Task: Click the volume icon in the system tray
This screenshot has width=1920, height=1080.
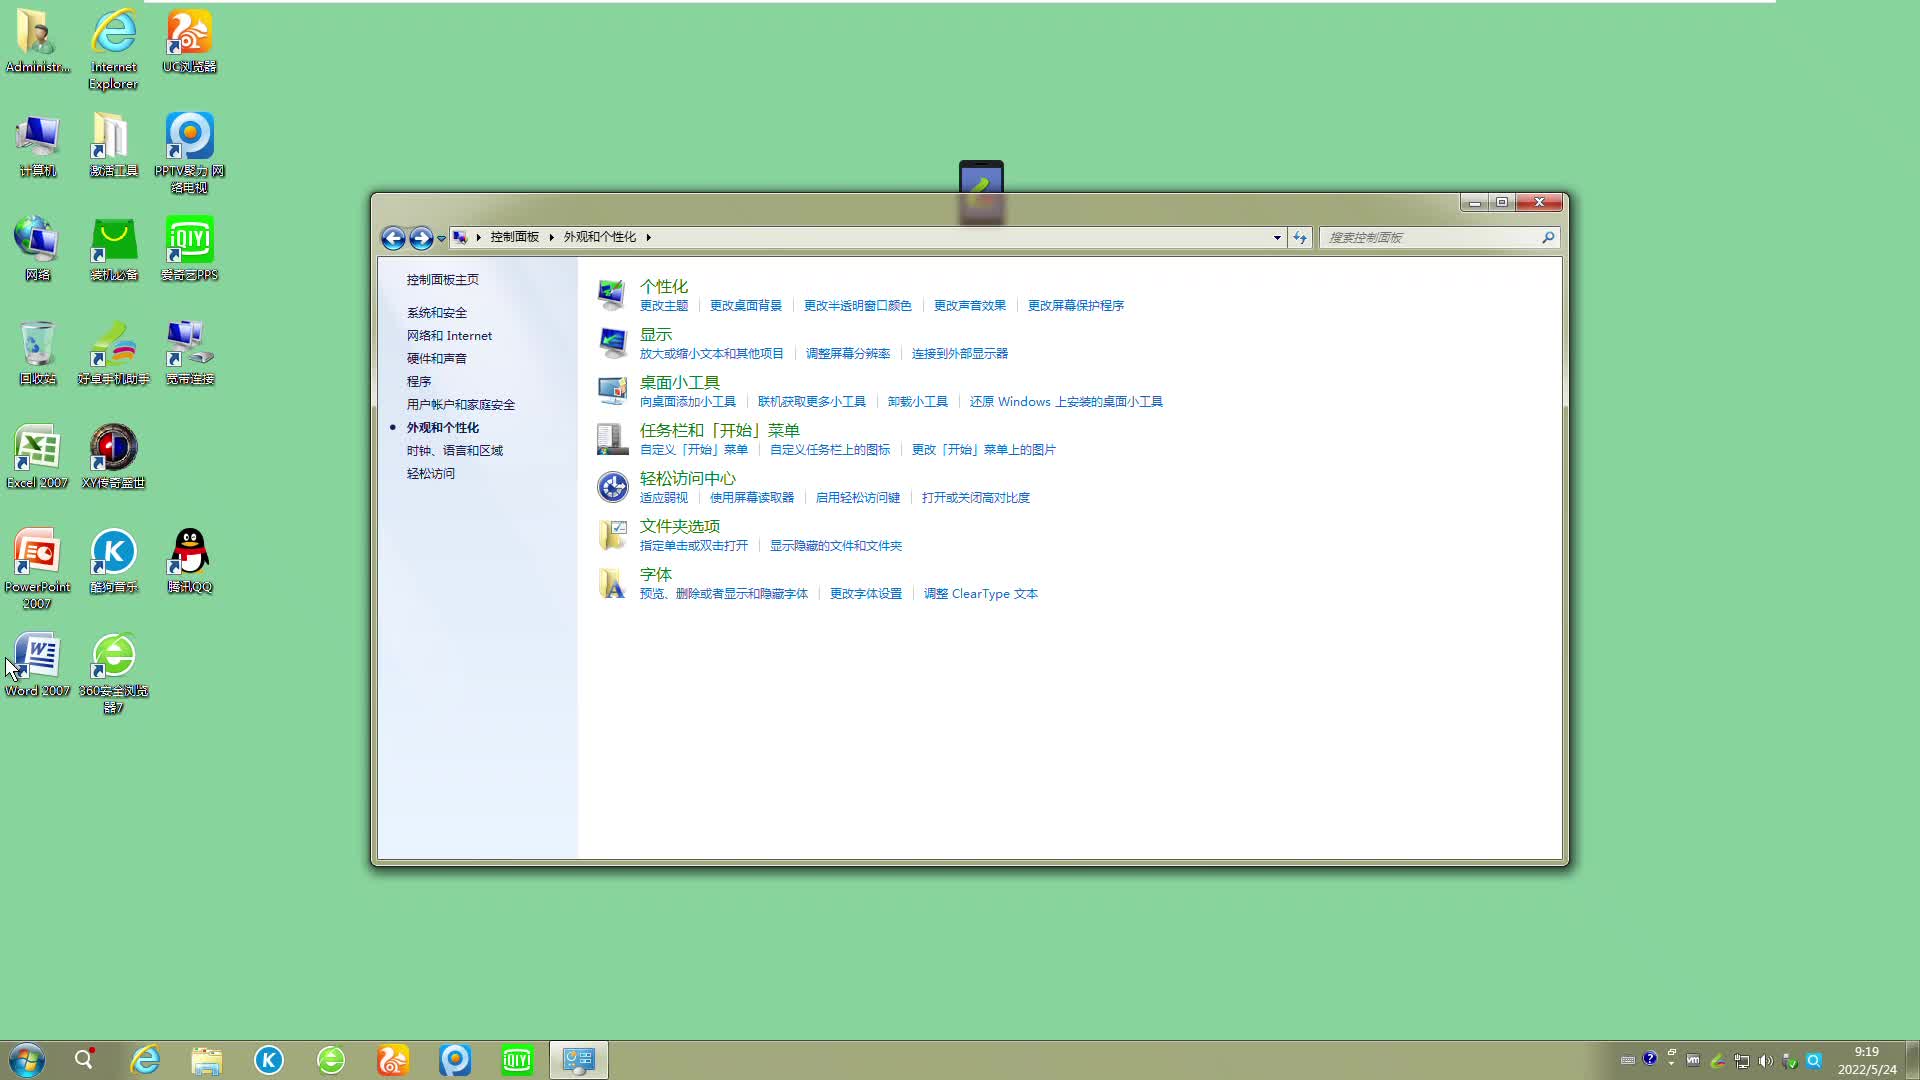Action: coord(1767,1059)
